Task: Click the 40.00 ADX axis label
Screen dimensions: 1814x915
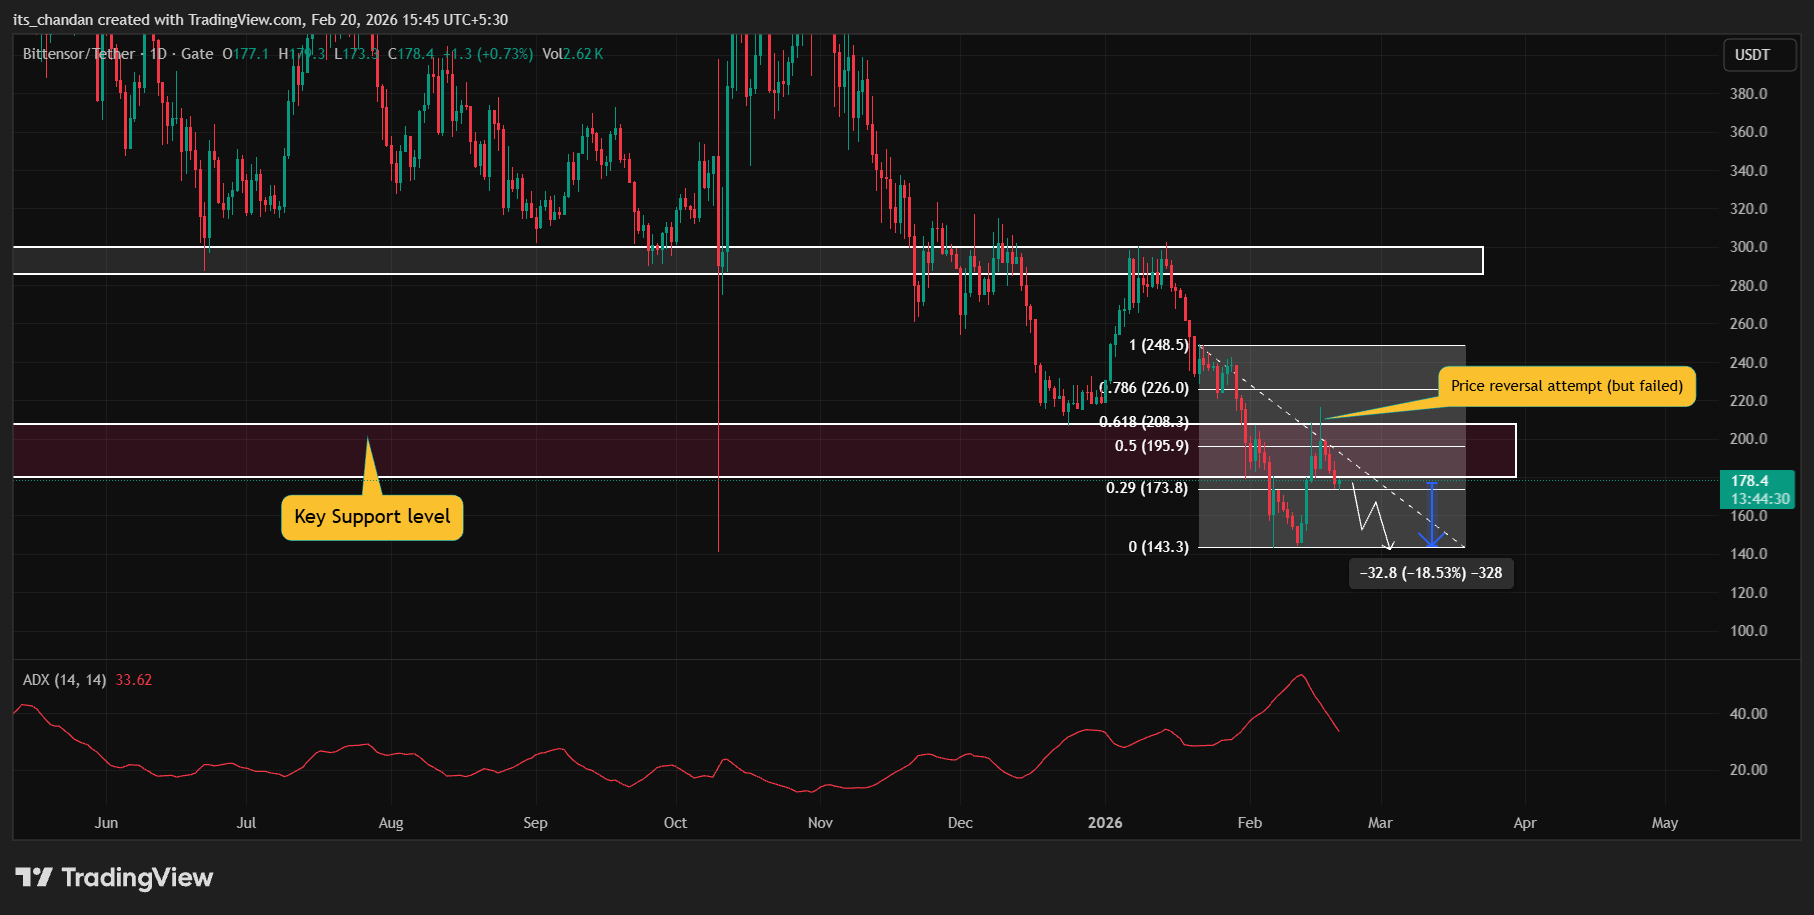Action: [x=1749, y=714]
